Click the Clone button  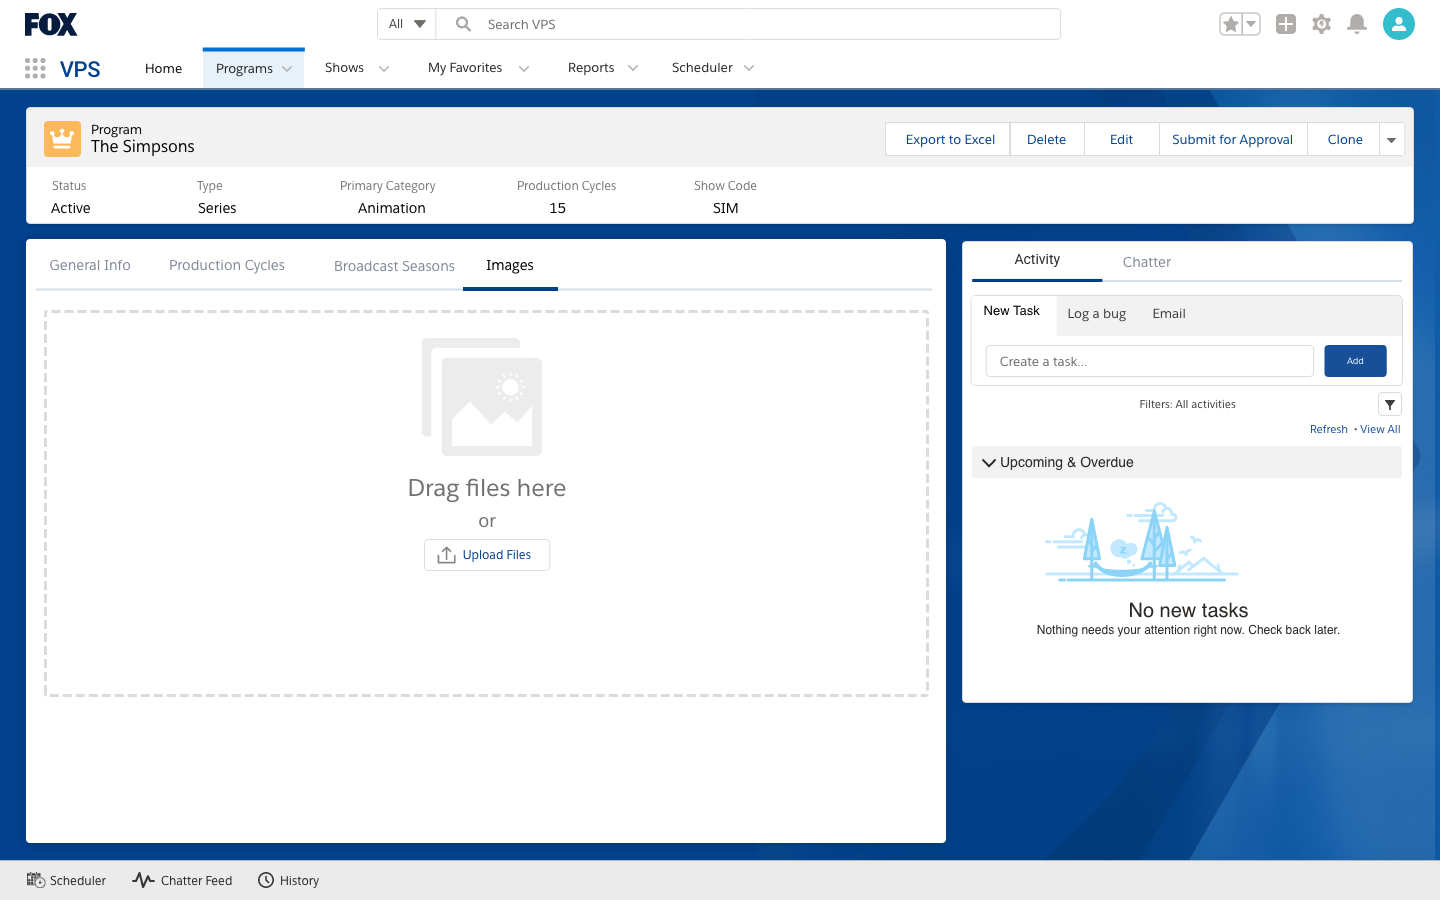point(1345,140)
